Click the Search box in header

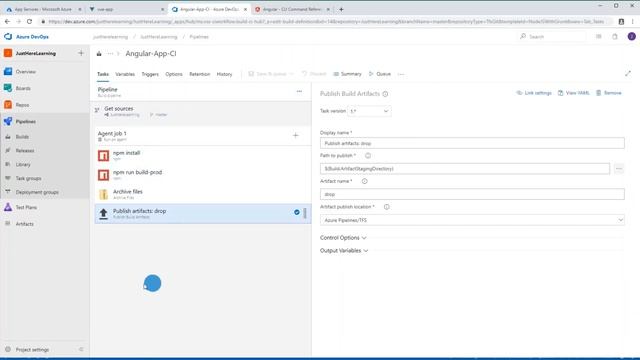click(552, 37)
